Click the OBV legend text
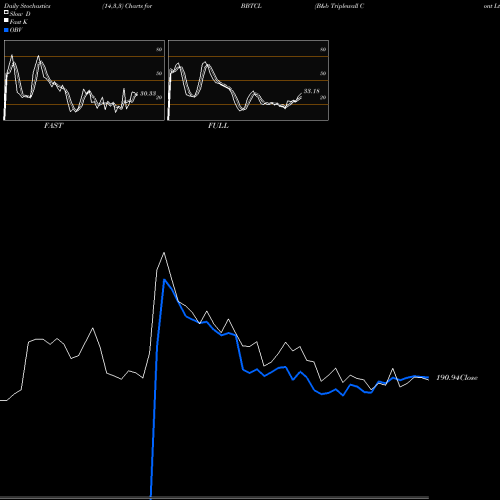The height and width of the screenshot is (500, 500). point(16,30)
